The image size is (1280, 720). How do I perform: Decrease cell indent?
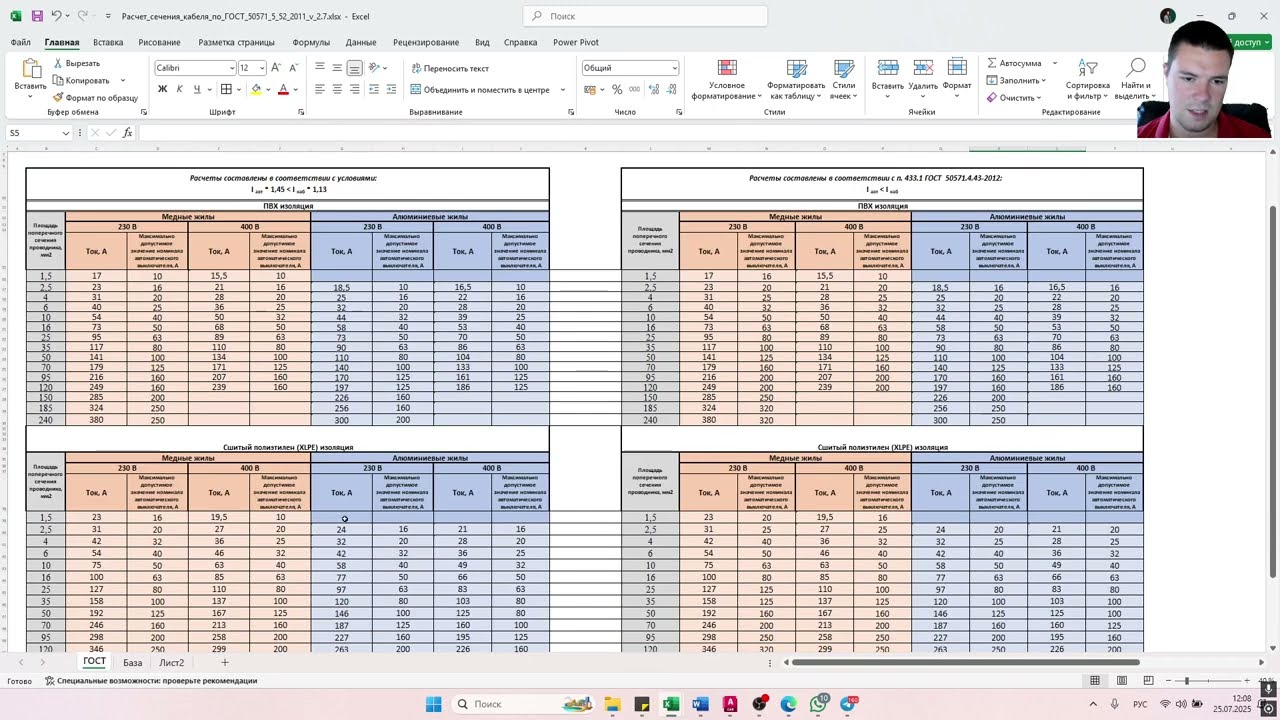(x=374, y=89)
